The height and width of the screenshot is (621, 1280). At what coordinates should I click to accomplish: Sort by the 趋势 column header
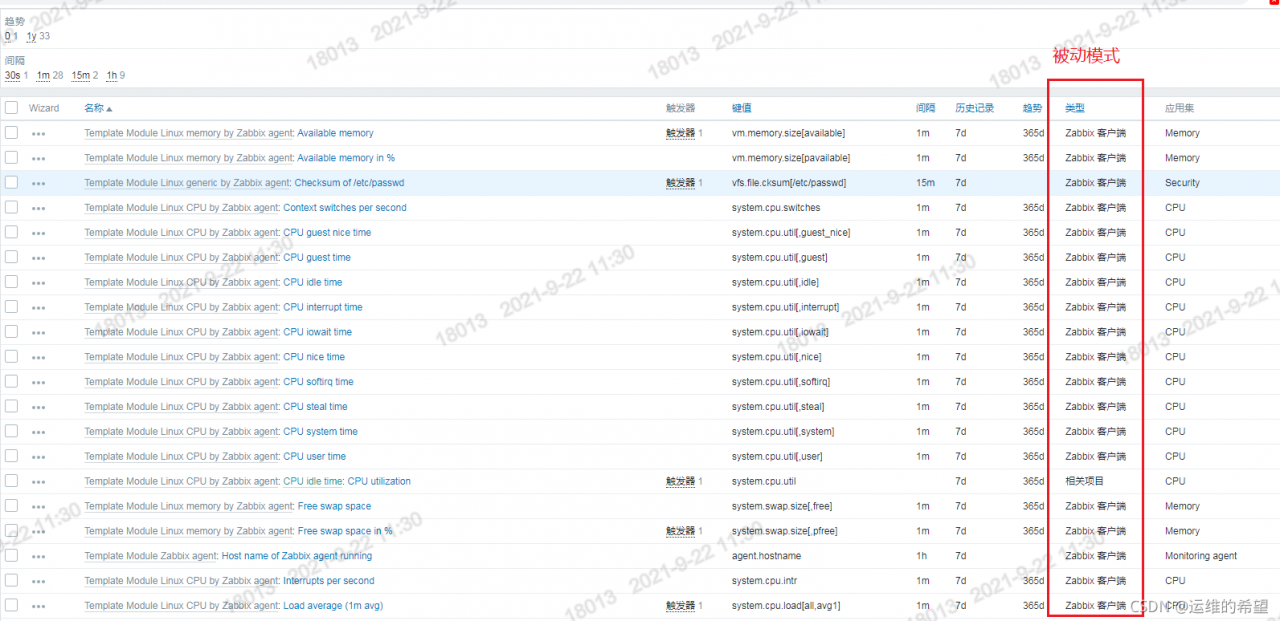[x=1032, y=108]
